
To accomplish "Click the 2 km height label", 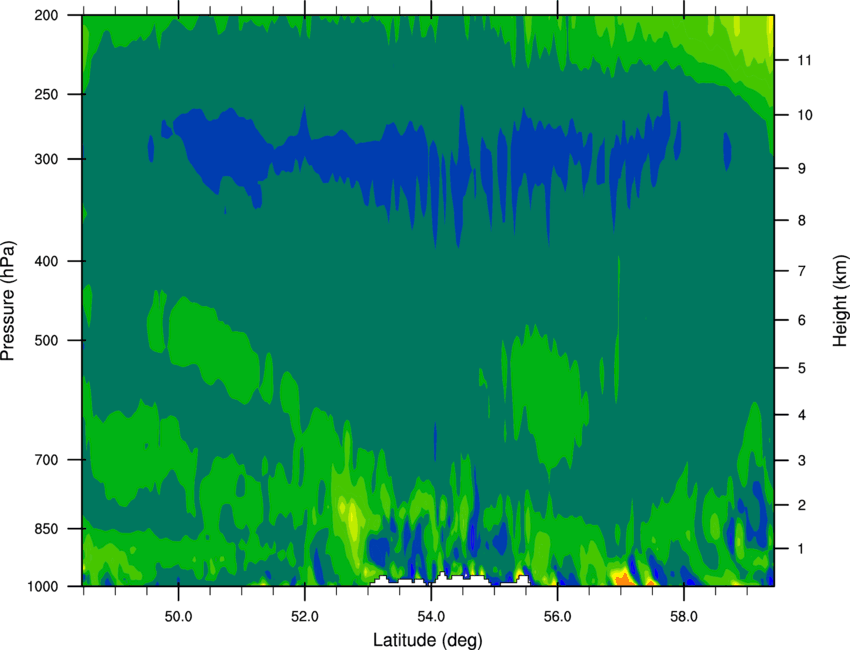I will tap(802, 505).
